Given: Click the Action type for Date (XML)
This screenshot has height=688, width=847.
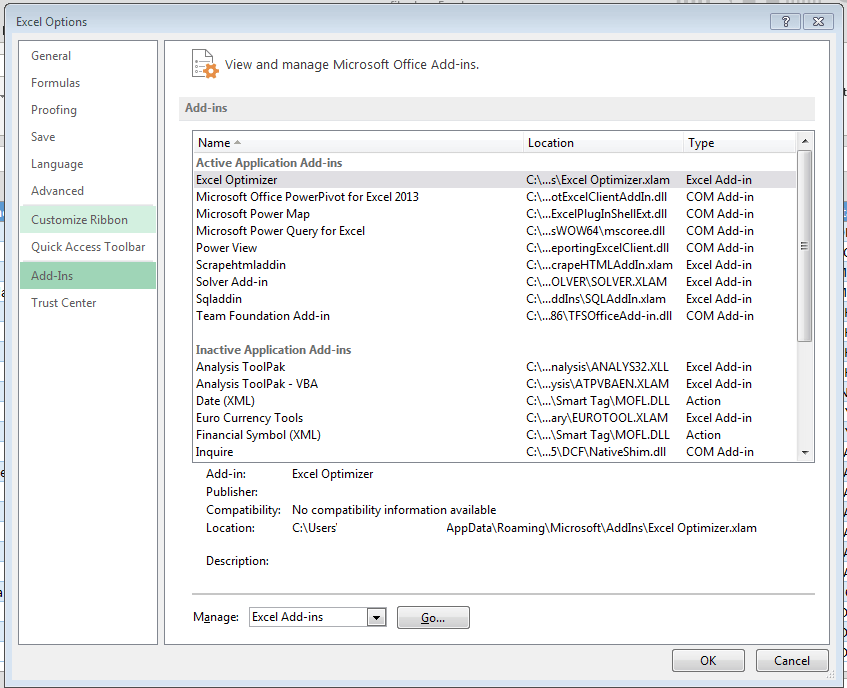Looking at the screenshot, I should click(x=703, y=401).
